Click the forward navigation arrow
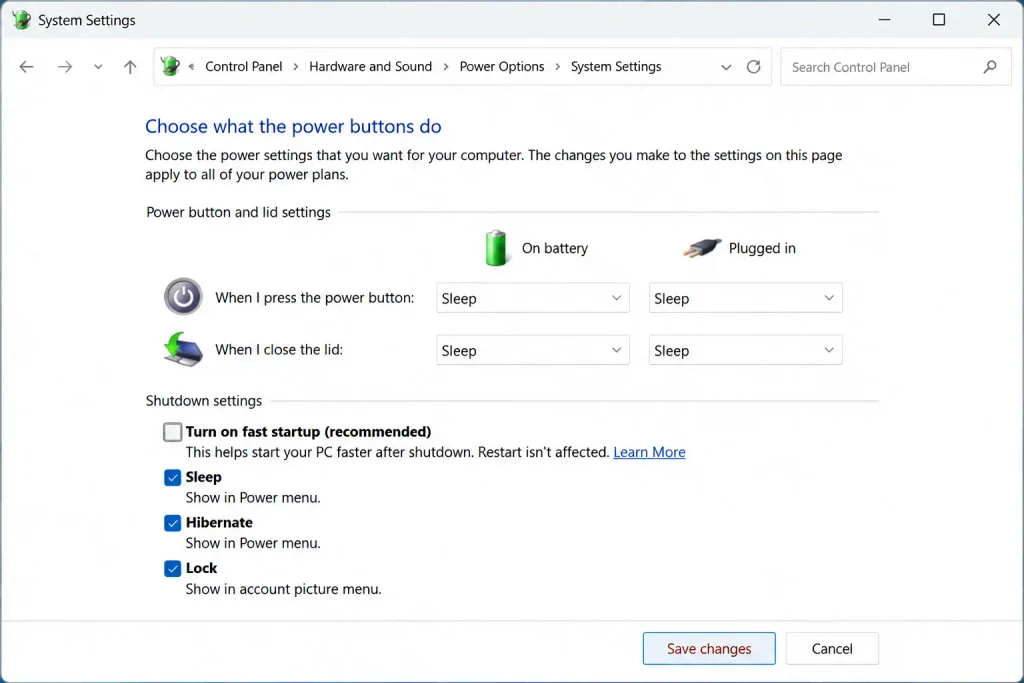Viewport: 1024px width, 683px height. [x=65, y=67]
